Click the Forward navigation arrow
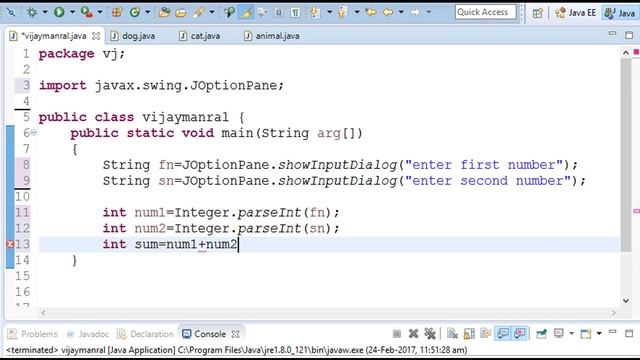Screen dimensions: 640x360 415,13
